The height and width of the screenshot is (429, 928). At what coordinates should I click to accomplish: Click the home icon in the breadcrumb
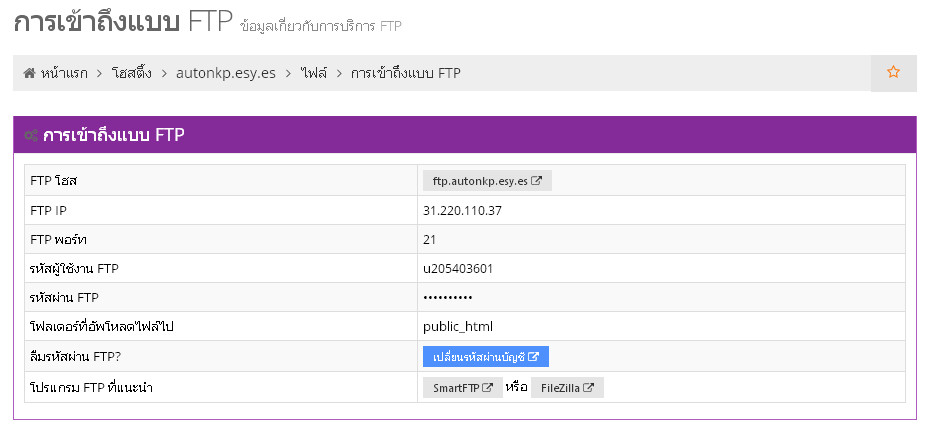tap(30, 73)
